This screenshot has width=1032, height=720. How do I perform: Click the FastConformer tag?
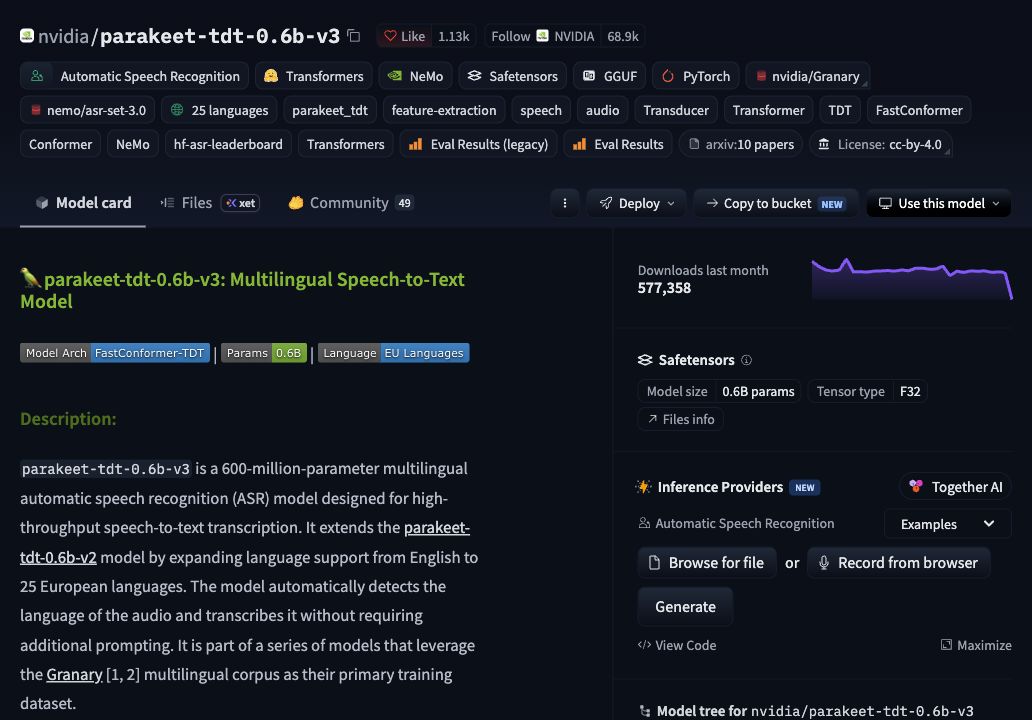[x=919, y=111]
